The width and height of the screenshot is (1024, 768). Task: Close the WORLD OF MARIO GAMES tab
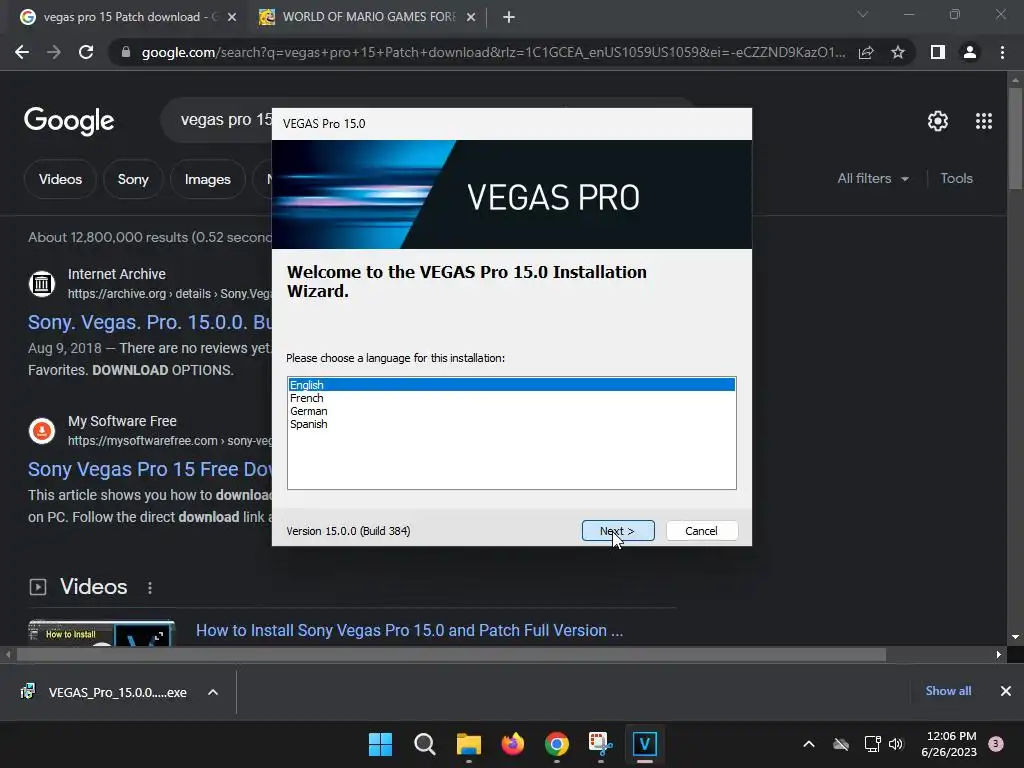coord(471,17)
